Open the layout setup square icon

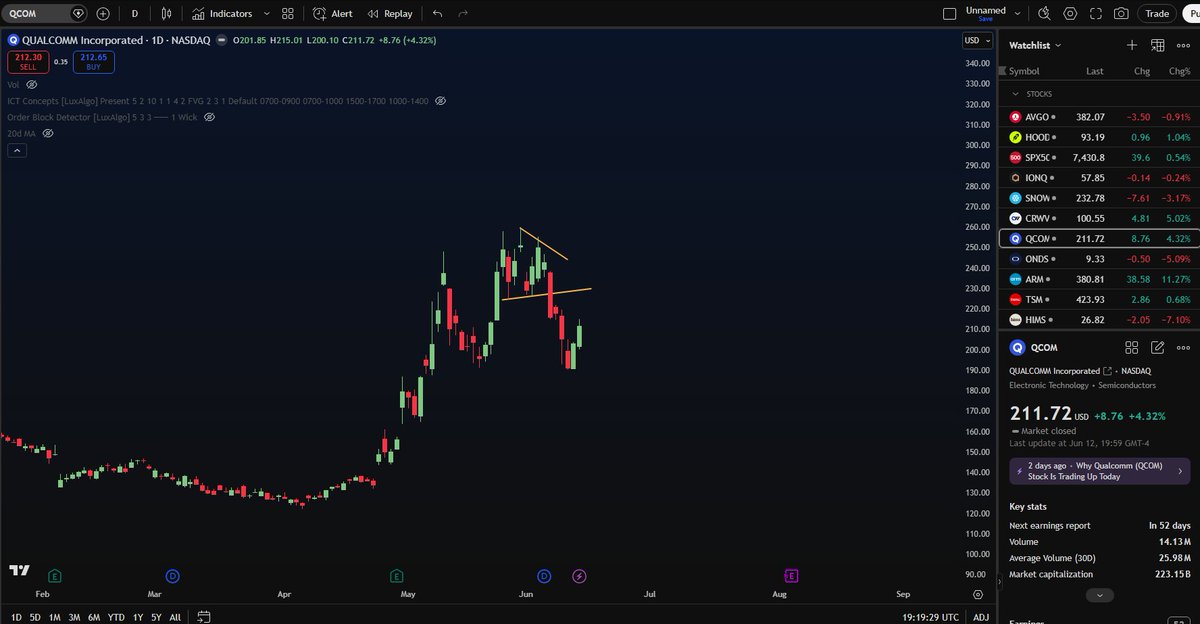[x=950, y=14]
